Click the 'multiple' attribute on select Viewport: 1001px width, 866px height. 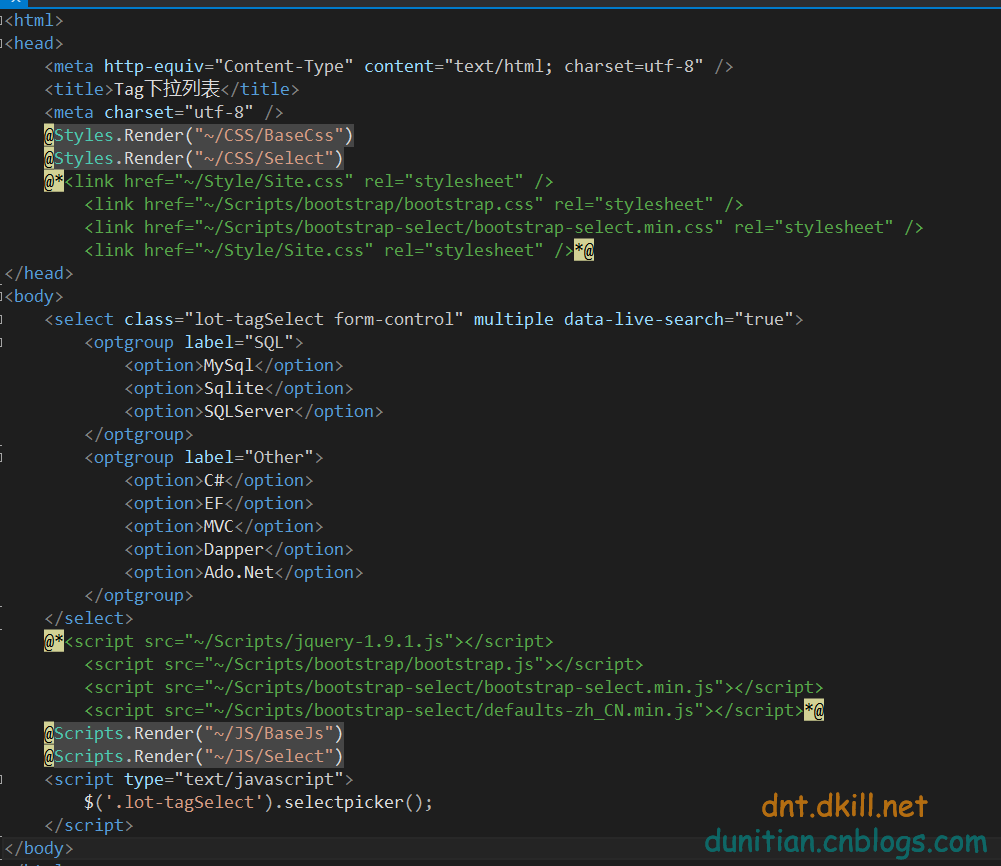click(513, 319)
